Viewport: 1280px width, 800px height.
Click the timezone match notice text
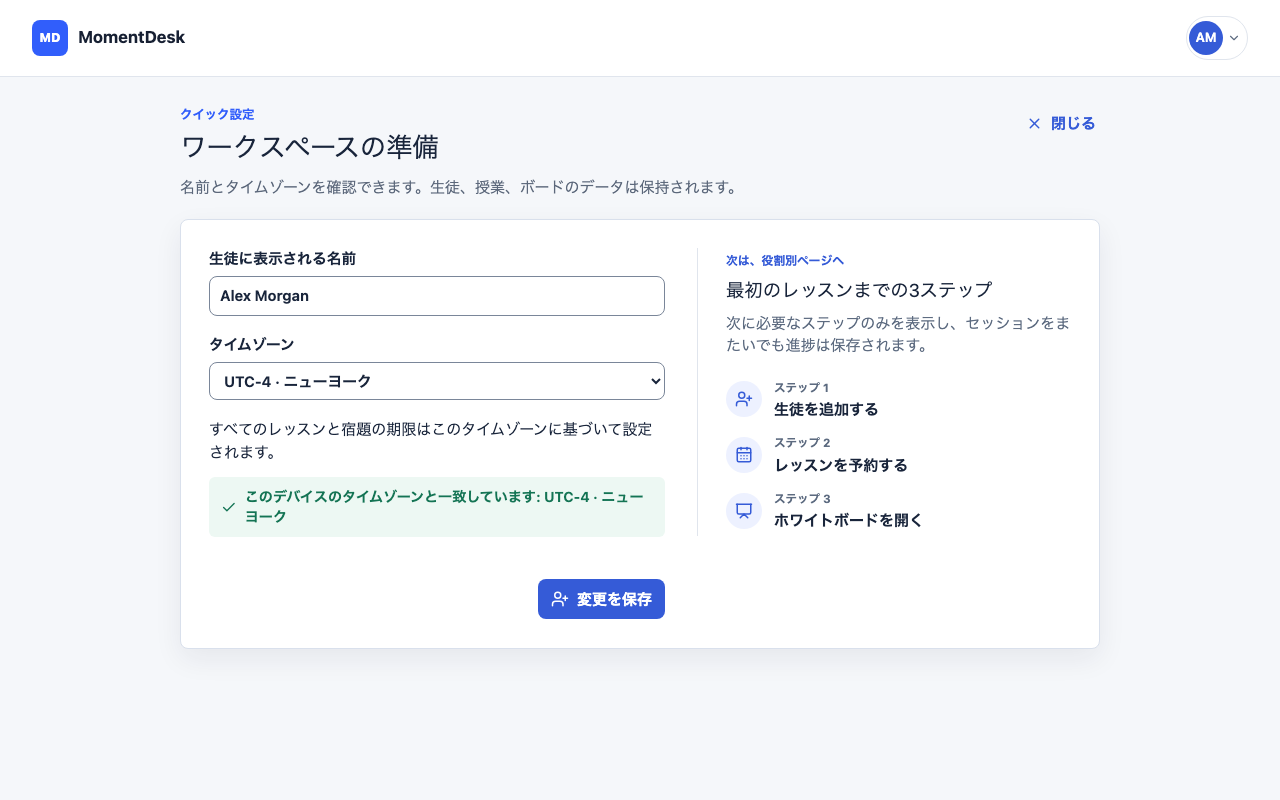click(444, 507)
